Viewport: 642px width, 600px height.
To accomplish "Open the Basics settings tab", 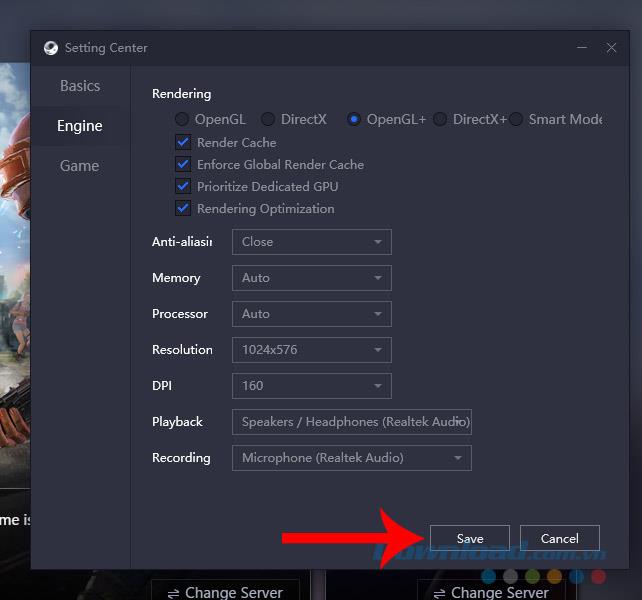I will click(80, 86).
